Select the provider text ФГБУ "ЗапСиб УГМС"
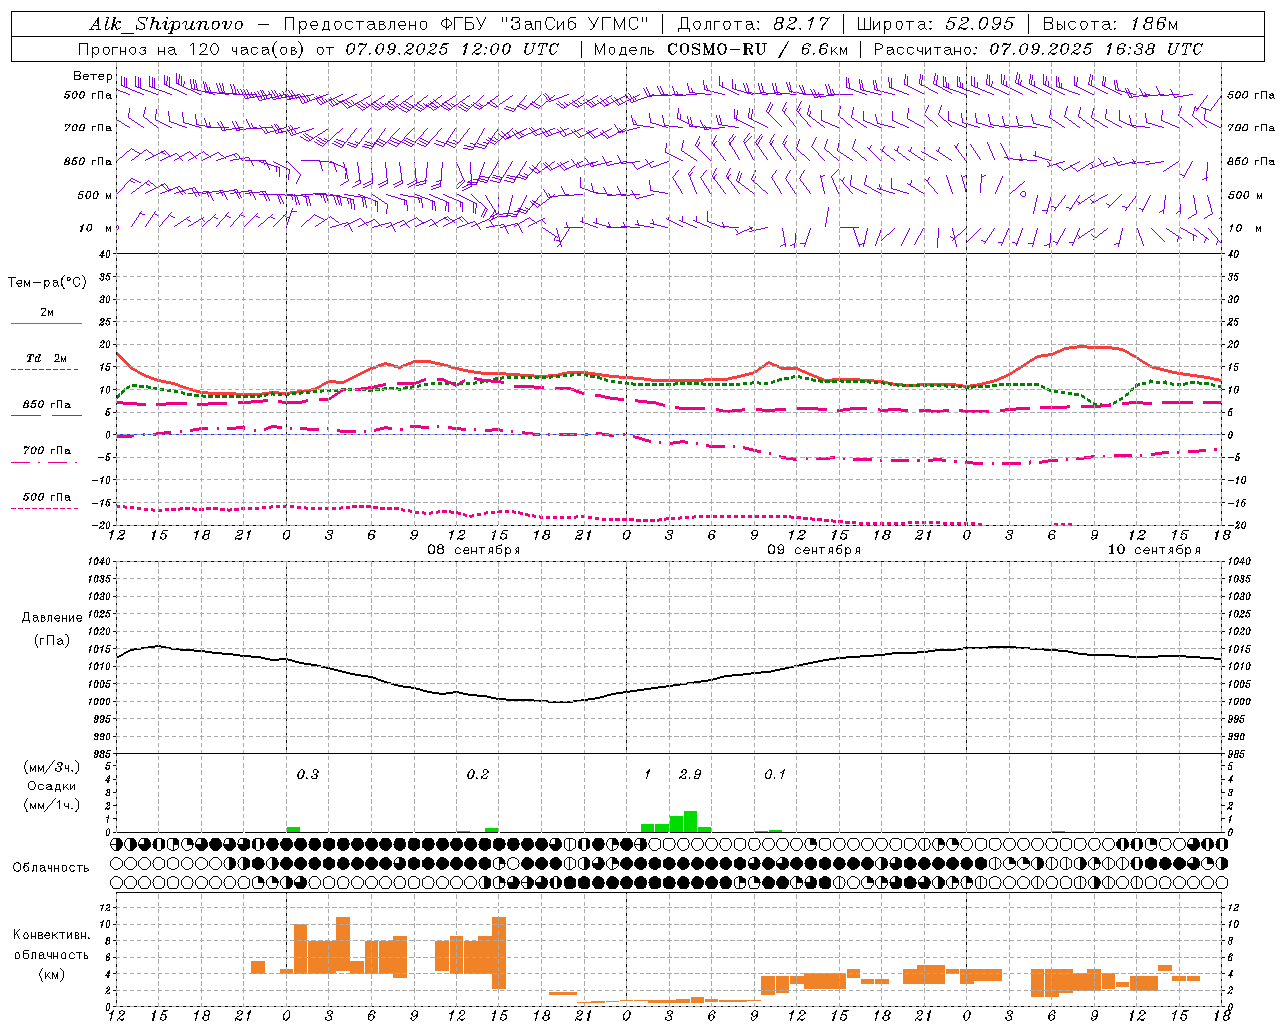 tap(547, 24)
